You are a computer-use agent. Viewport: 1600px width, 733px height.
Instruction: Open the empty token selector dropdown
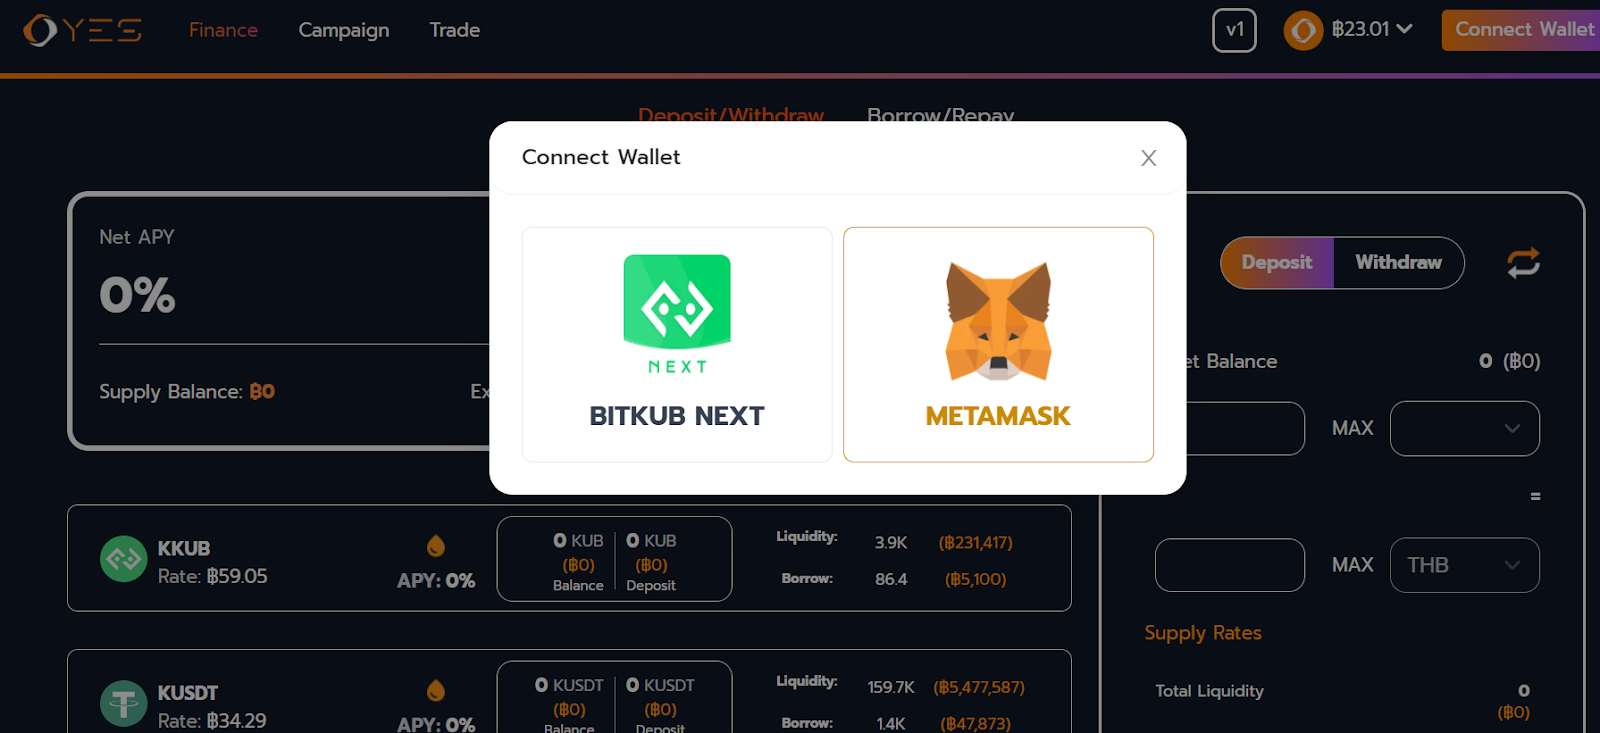(x=1464, y=428)
